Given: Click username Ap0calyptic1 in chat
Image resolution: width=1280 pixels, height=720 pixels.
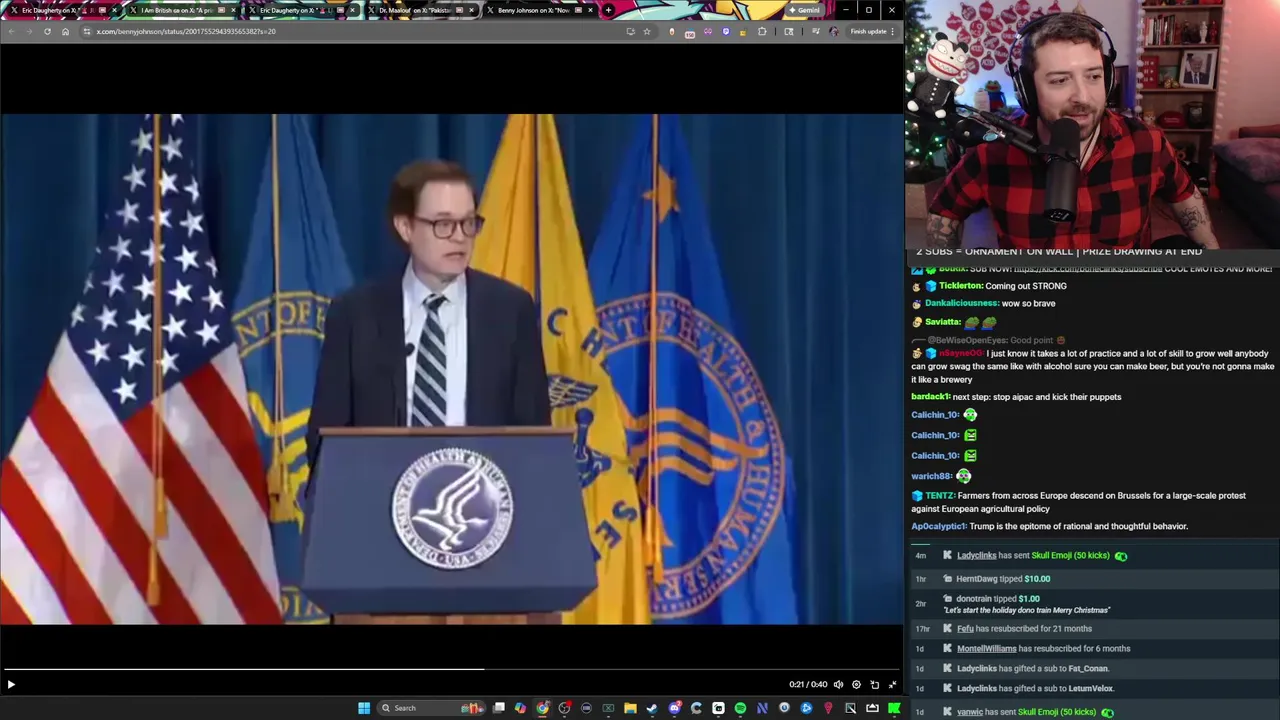Looking at the screenshot, I should click(939, 526).
